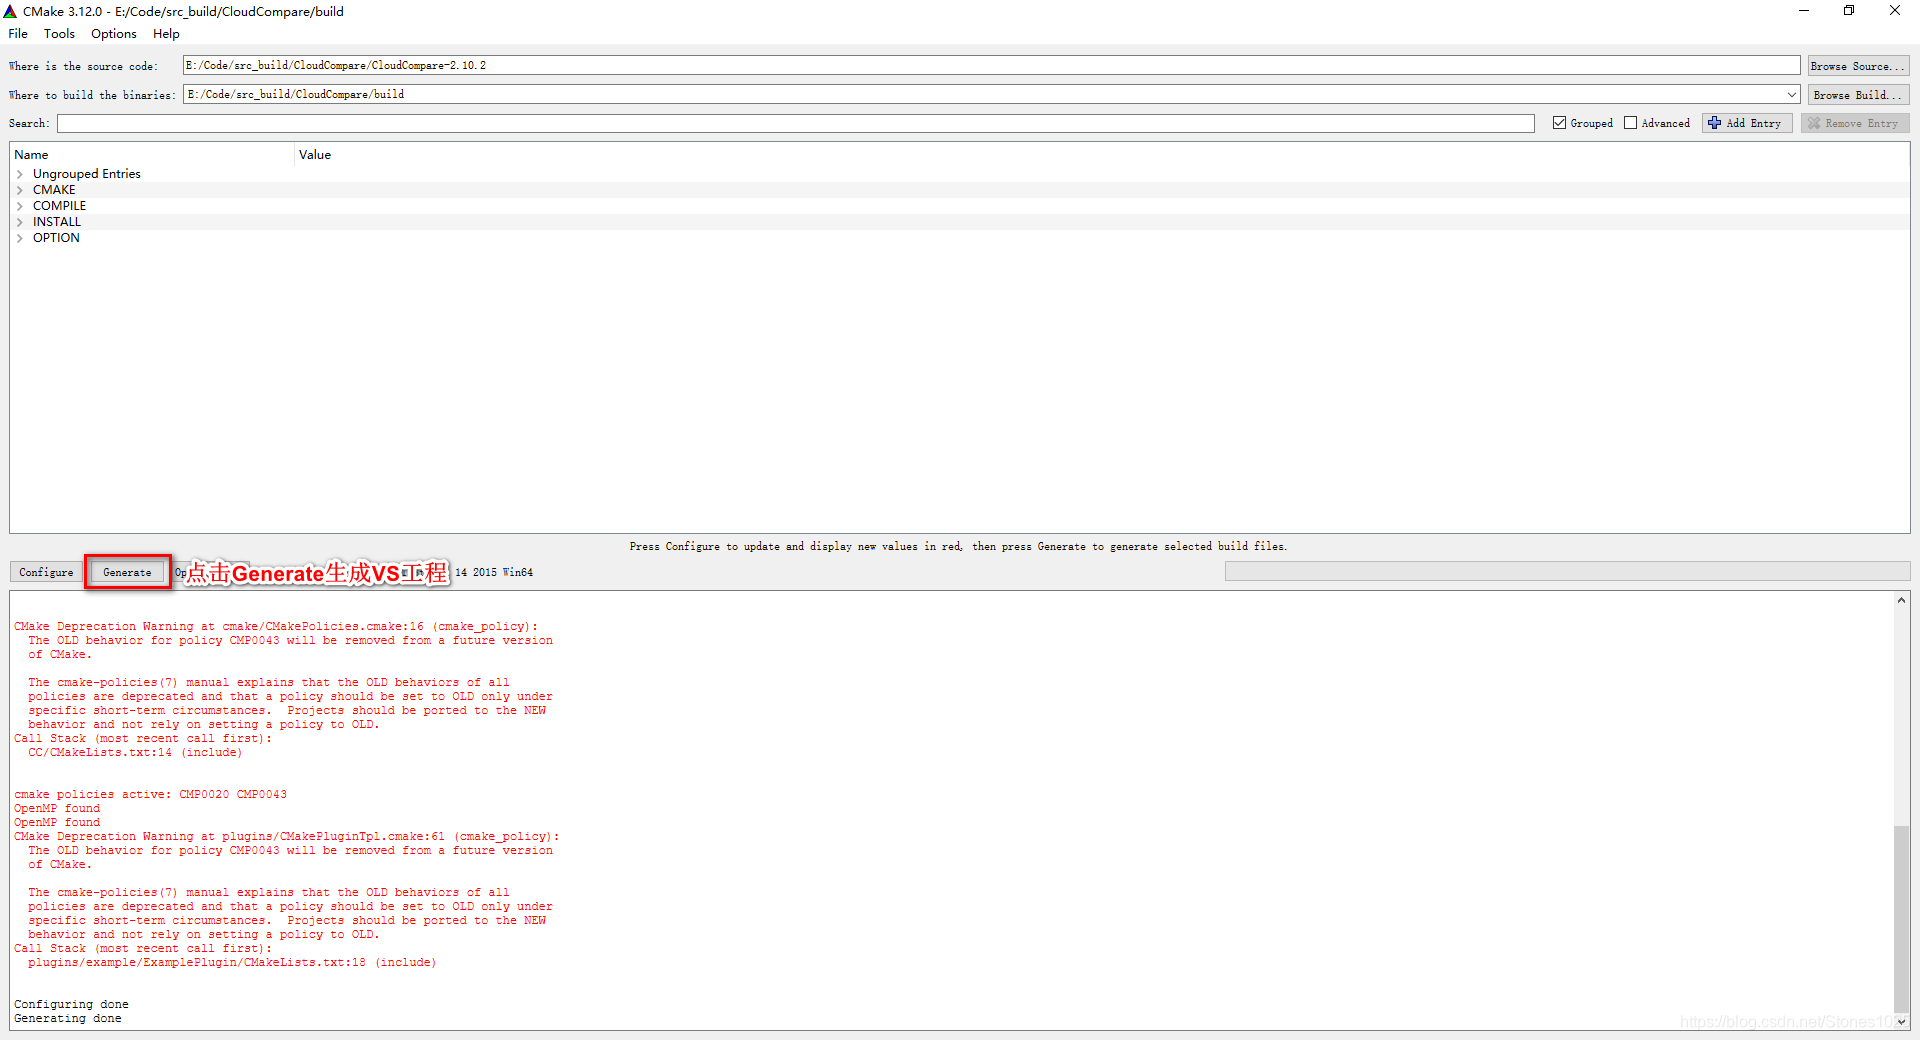Click the Generate button
Screen dimensions: 1920x1040
point(127,572)
